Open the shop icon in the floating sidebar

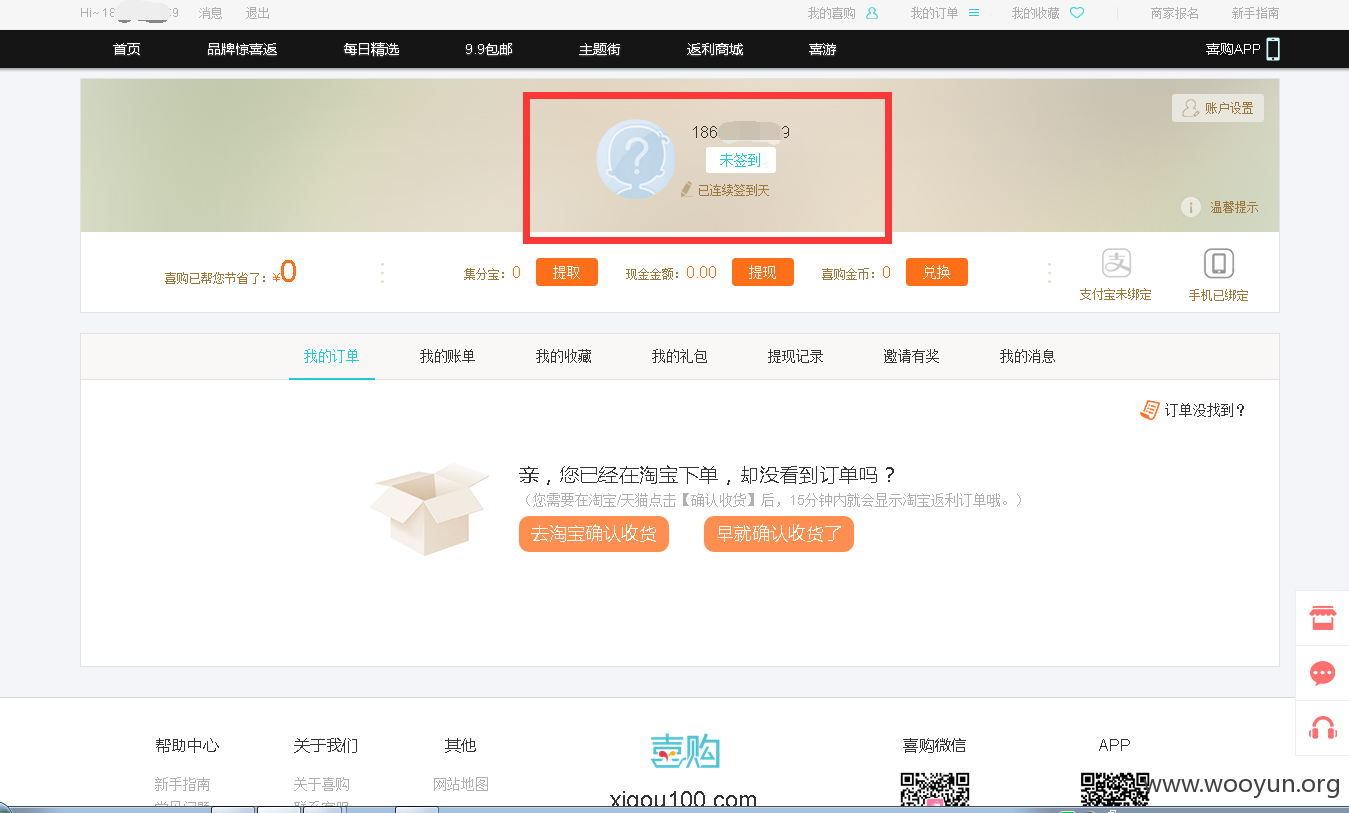tap(1322, 618)
